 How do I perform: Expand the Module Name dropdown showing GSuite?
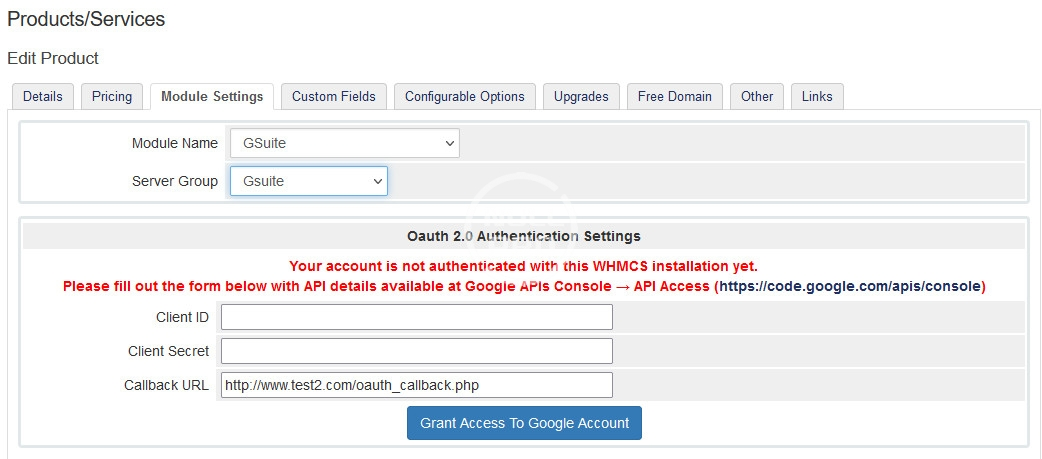click(x=344, y=143)
